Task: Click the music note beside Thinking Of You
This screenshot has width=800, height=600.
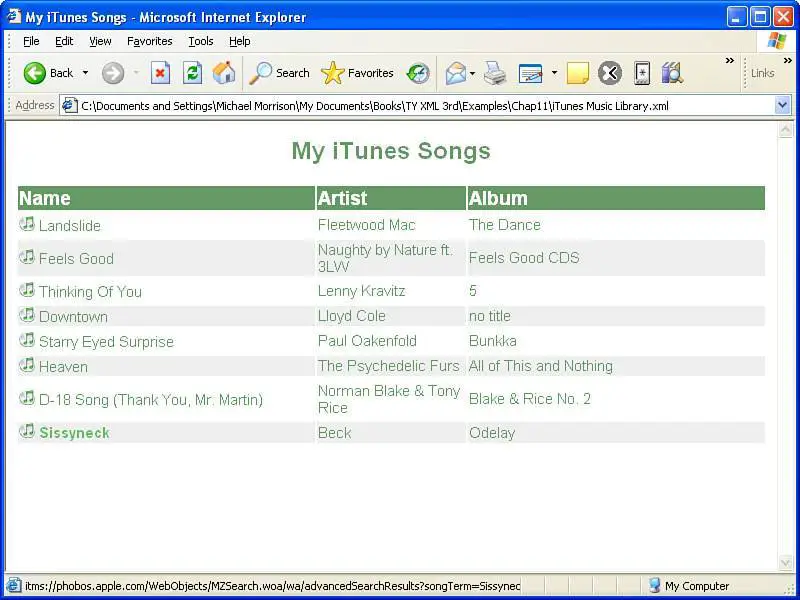Action: tap(27, 290)
